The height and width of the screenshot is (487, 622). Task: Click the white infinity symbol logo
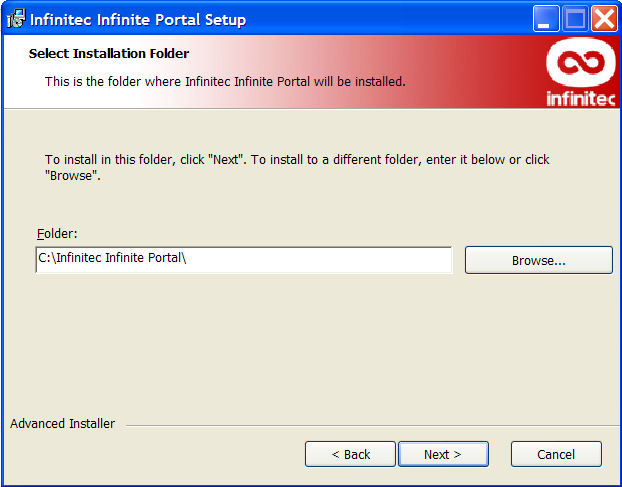coord(580,63)
